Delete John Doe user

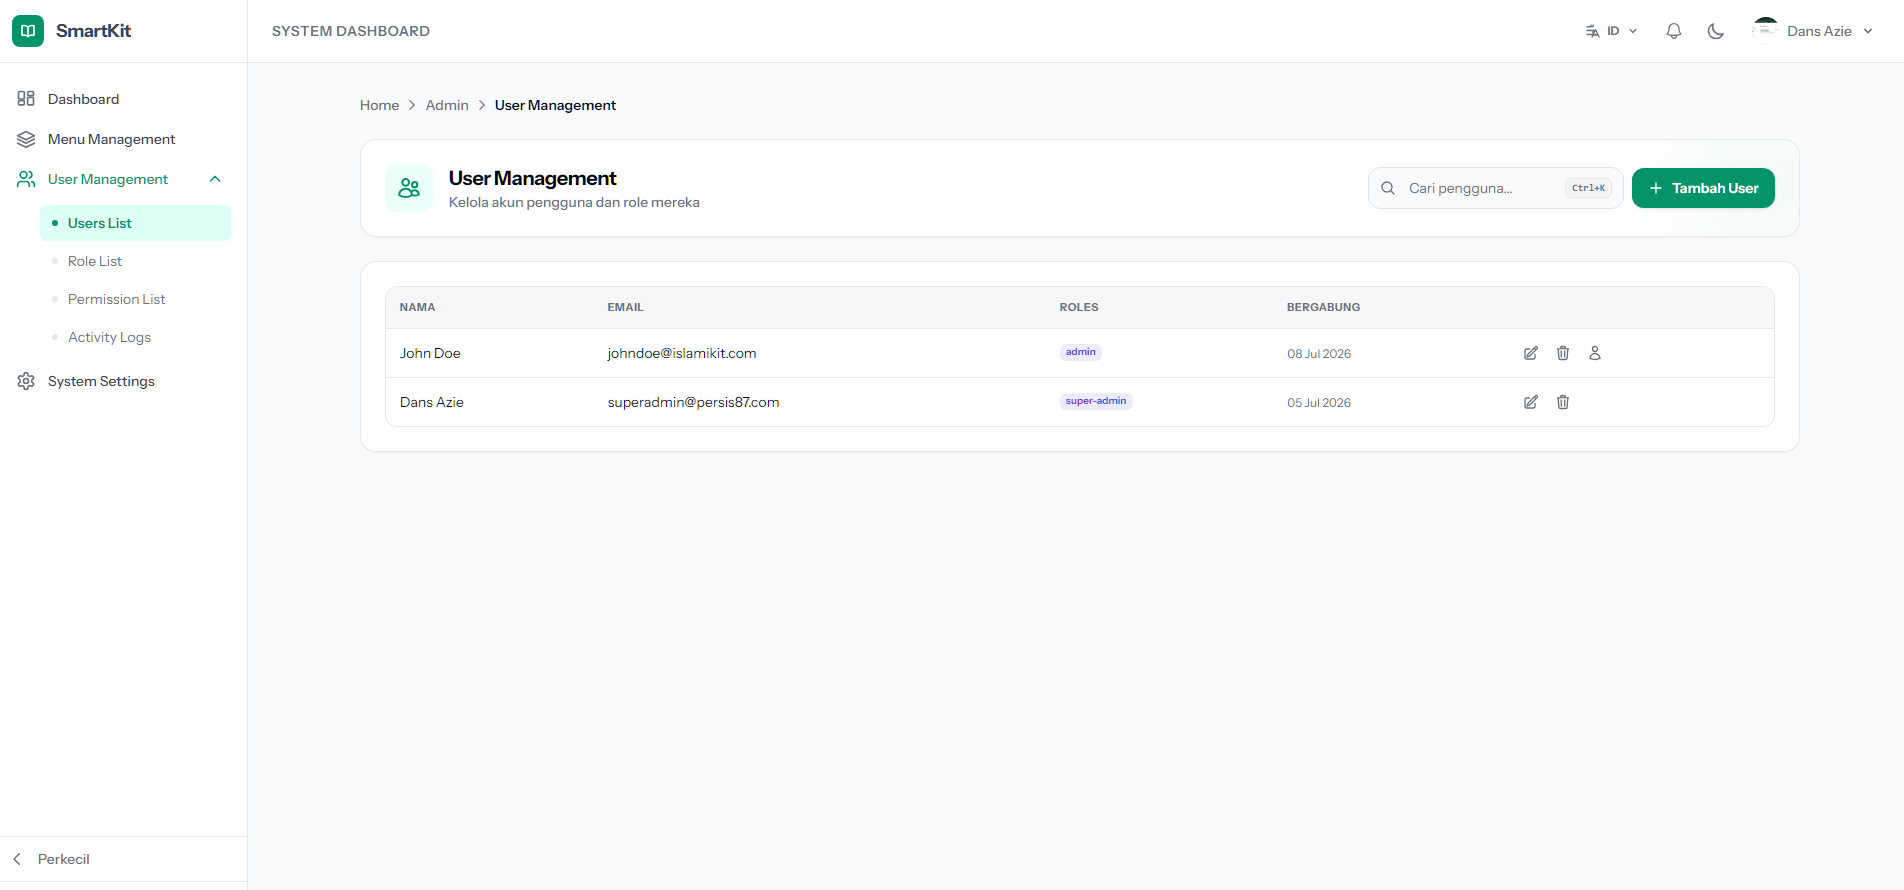click(x=1563, y=353)
